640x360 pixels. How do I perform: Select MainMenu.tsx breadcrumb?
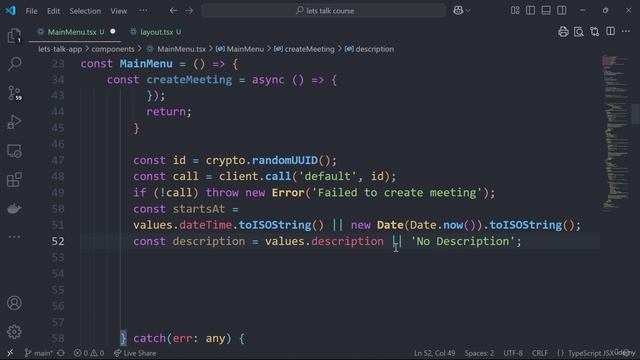click(x=181, y=49)
